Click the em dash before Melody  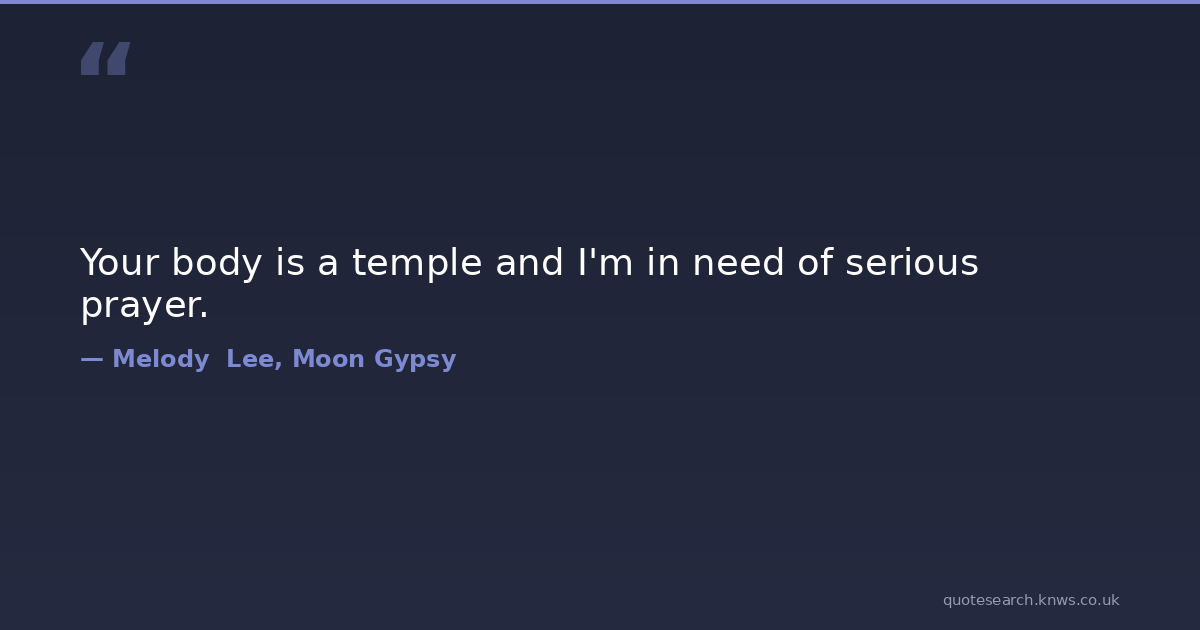coord(91,359)
